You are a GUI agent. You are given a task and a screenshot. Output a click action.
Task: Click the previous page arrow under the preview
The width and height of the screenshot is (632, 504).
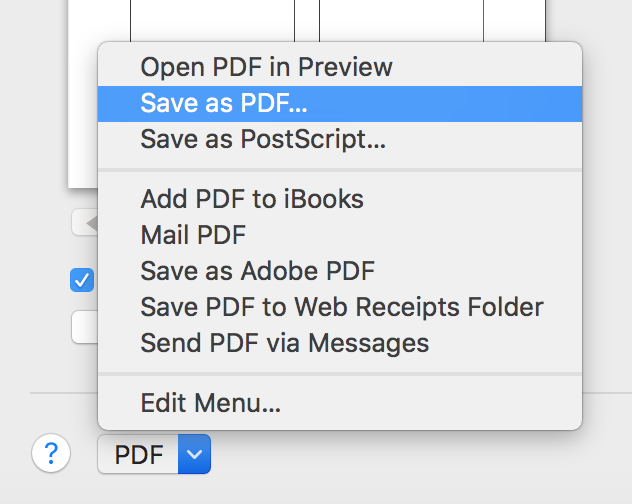click(87, 223)
